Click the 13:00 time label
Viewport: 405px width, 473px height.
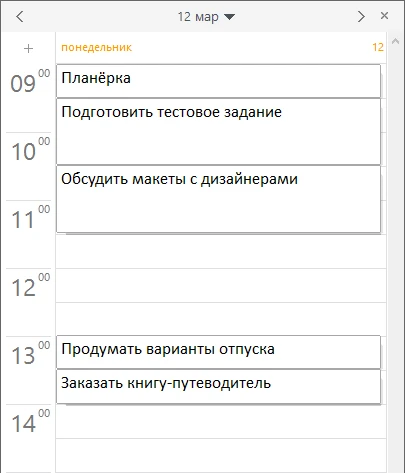30,353
